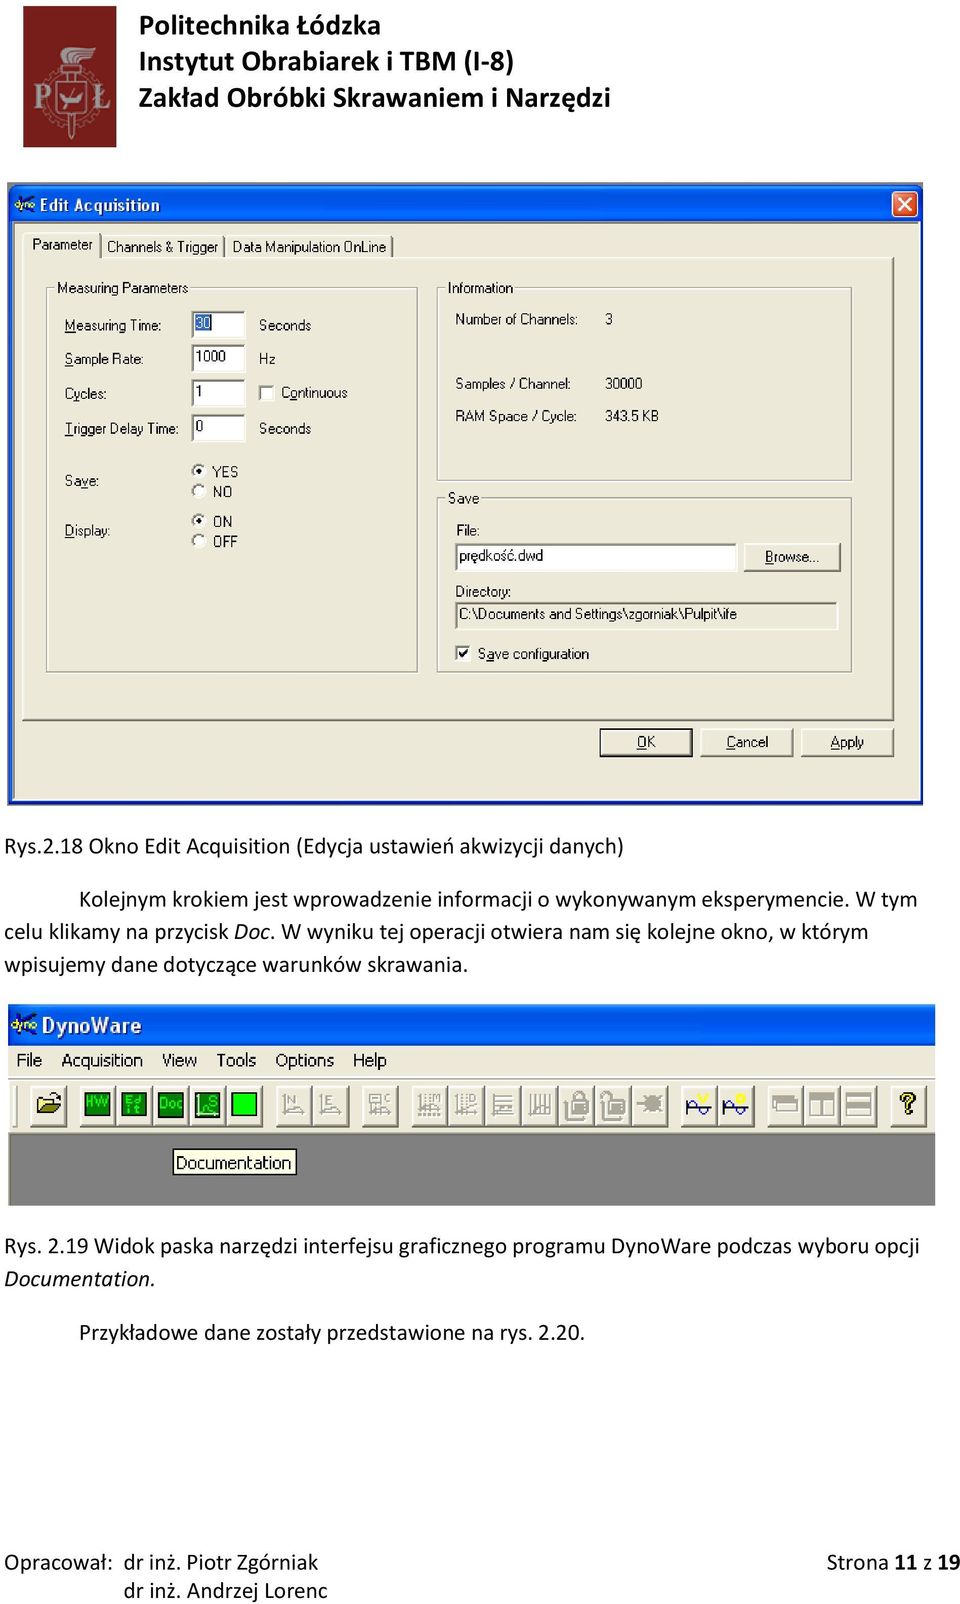Viewport: 960px width, 1604px height.
Task: Open the Tools menu
Action: tap(236, 1060)
